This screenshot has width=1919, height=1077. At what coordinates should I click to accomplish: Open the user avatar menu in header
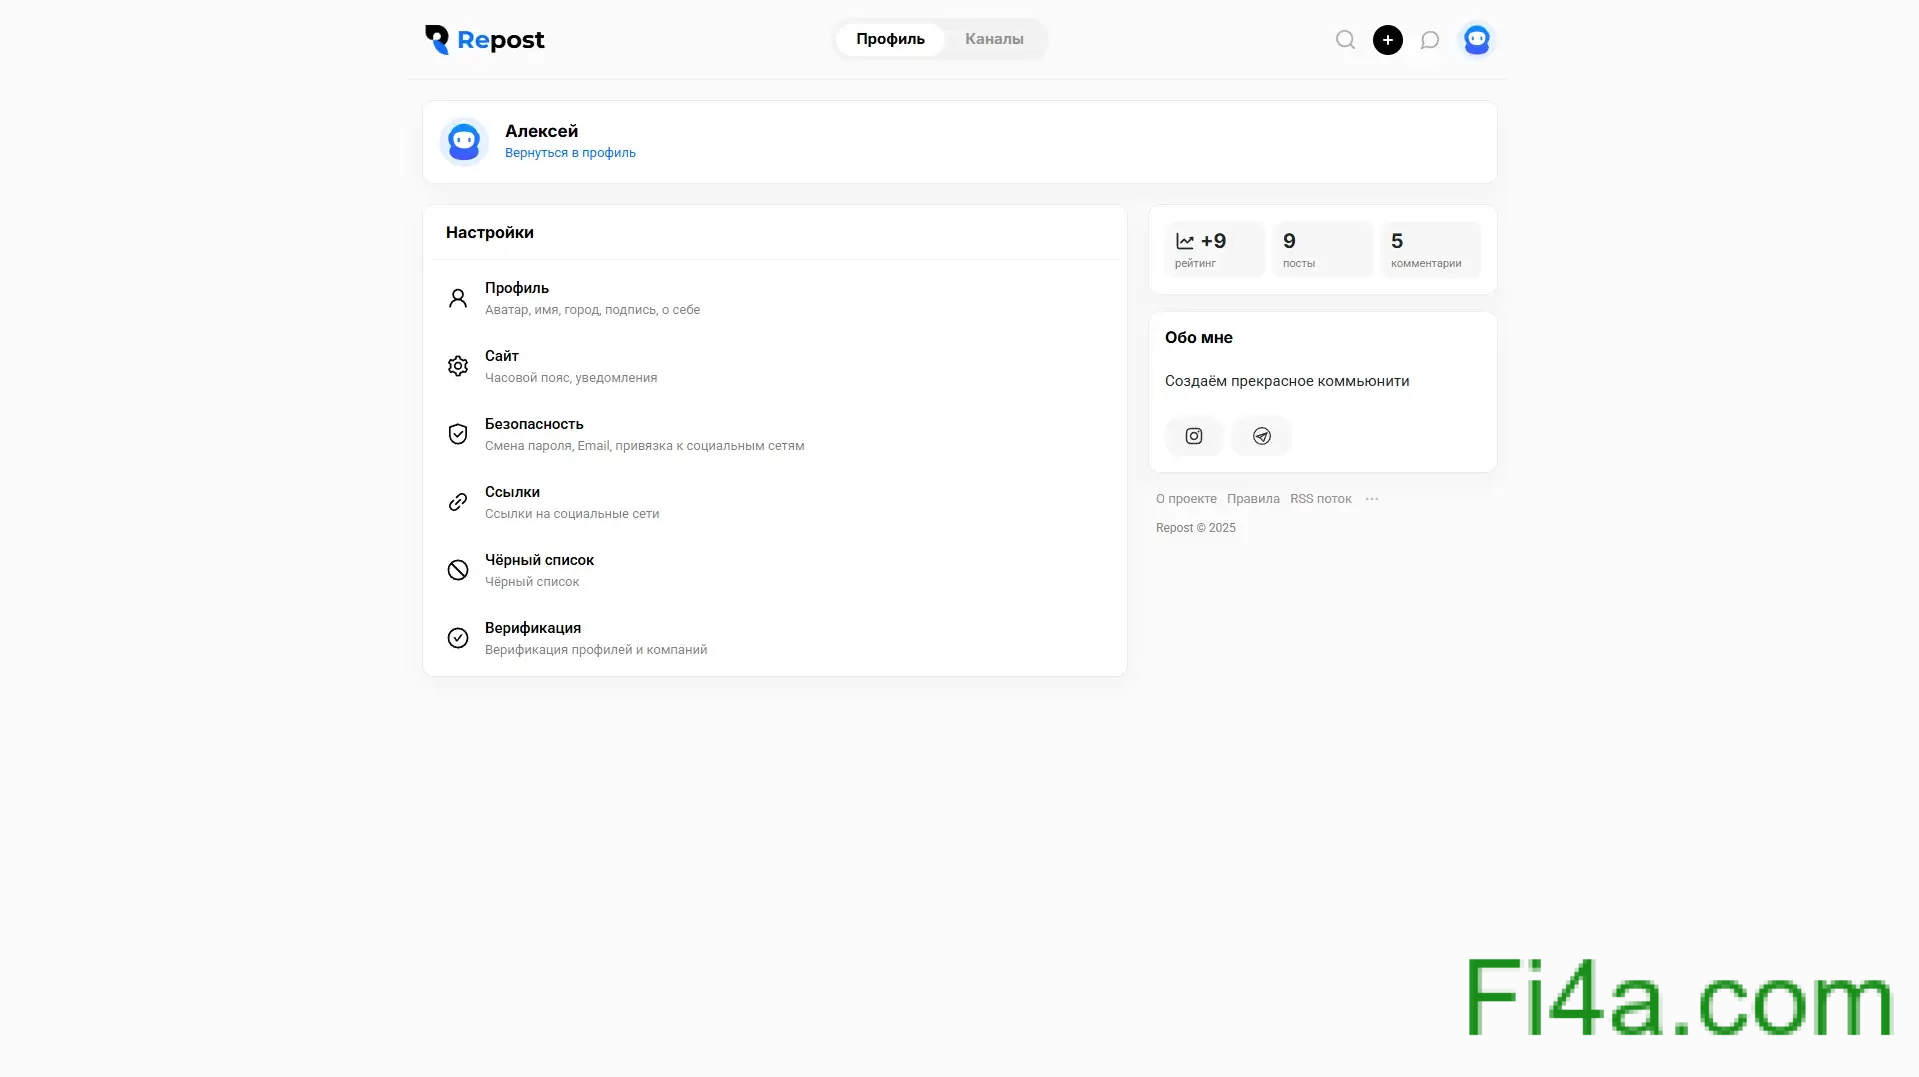(1476, 40)
